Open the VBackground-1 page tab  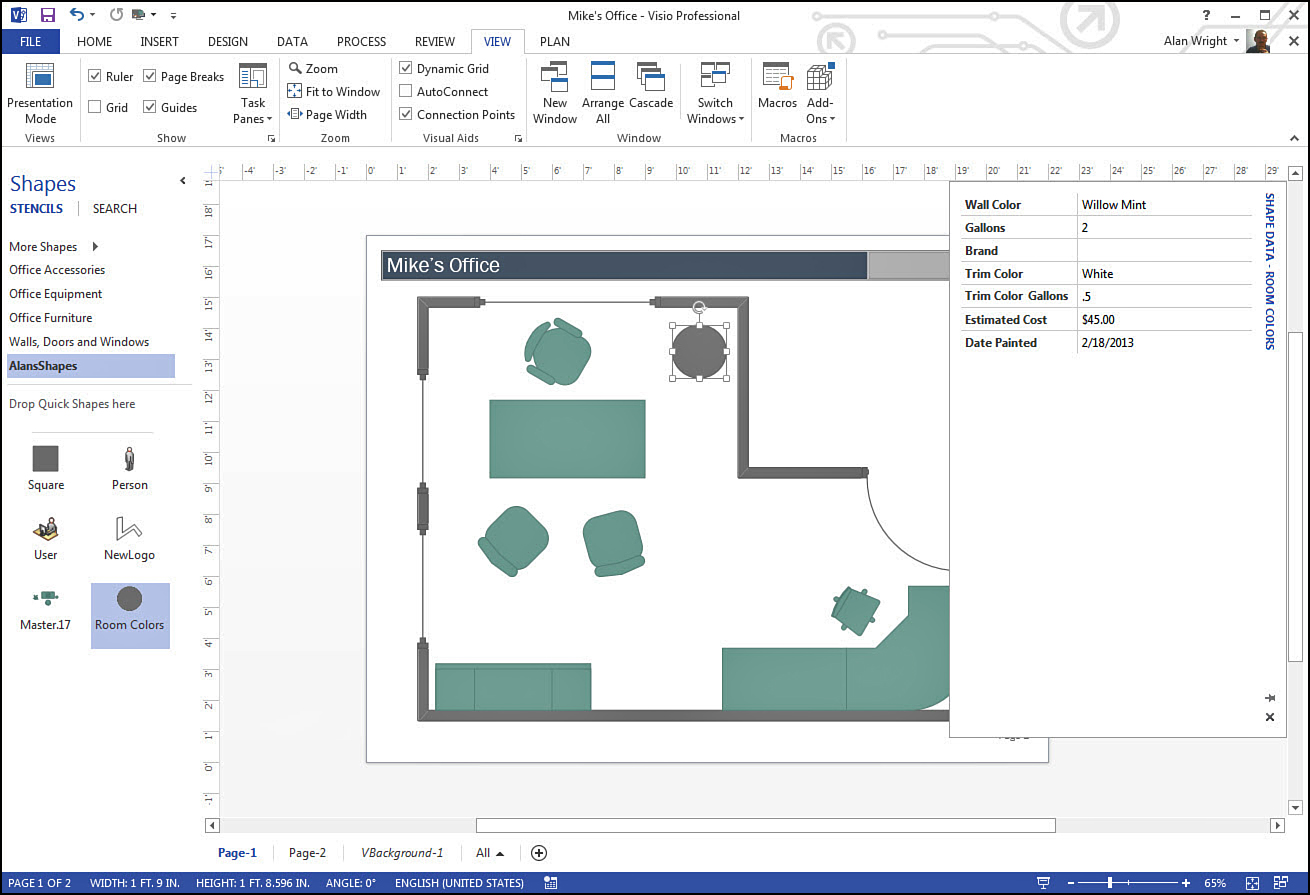[401, 853]
